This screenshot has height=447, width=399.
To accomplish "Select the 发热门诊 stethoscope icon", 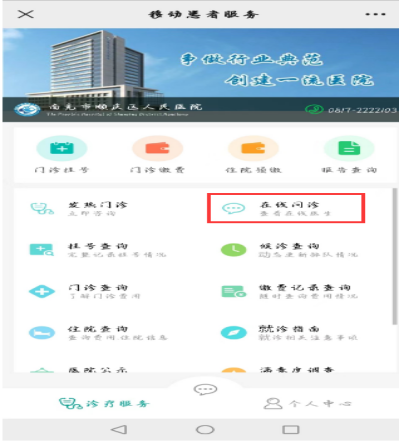I will coord(42,209).
